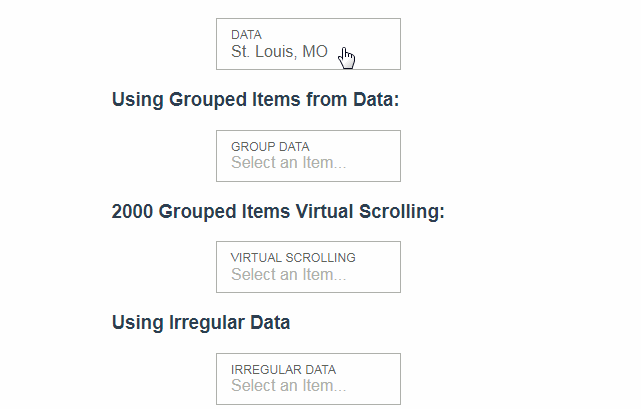Click the 'Using Irregular Data' heading
This screenshot has height=409, width=641.
click(201, 323)
